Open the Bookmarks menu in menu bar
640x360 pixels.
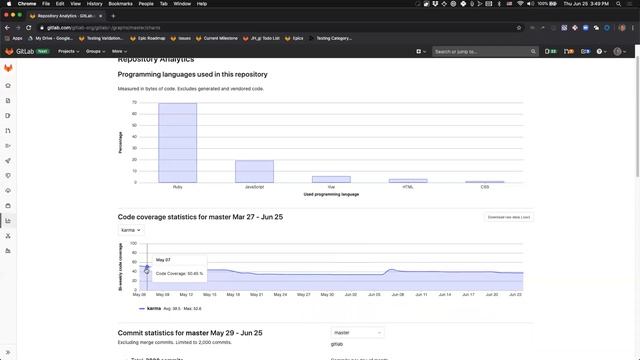click(120, 4)
